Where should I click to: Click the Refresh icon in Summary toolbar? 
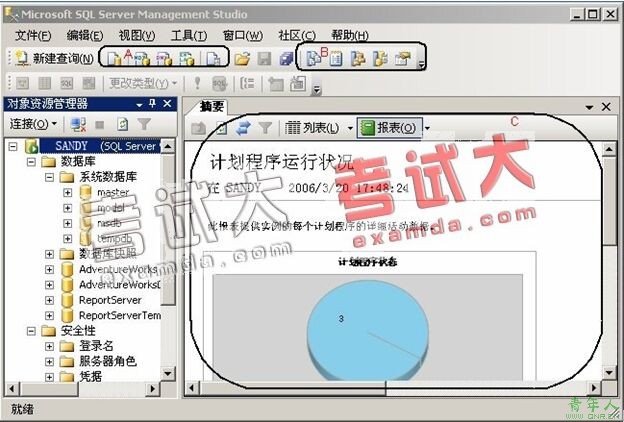(221, 128)
